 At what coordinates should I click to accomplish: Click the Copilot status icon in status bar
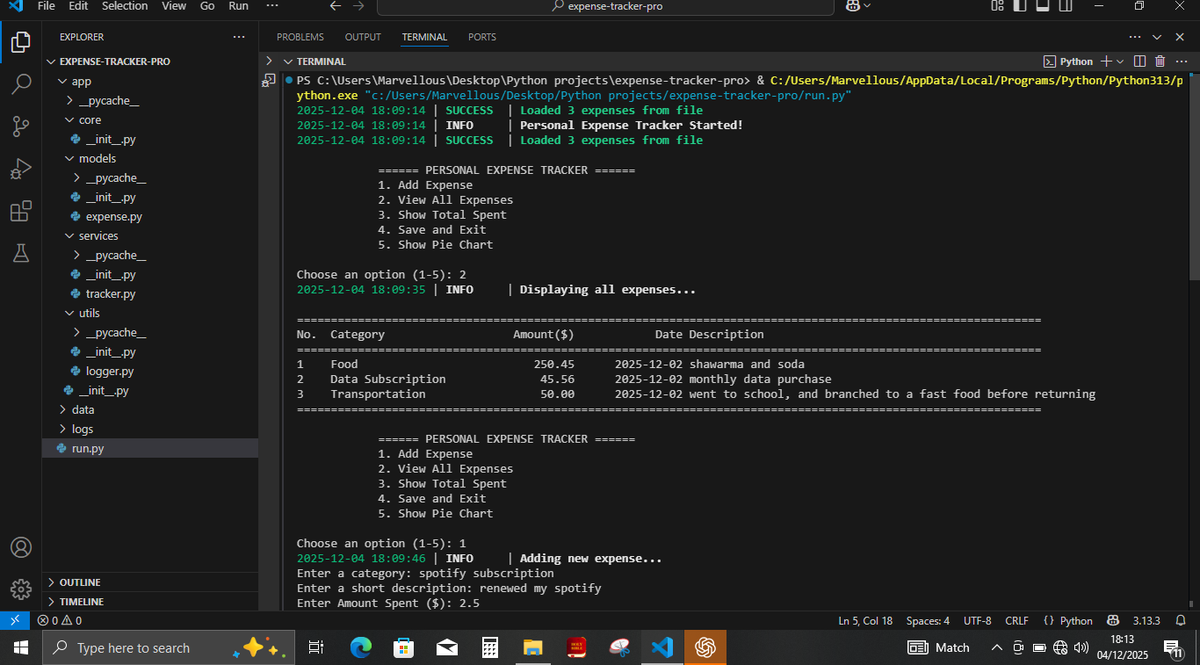pos(1114,621)
